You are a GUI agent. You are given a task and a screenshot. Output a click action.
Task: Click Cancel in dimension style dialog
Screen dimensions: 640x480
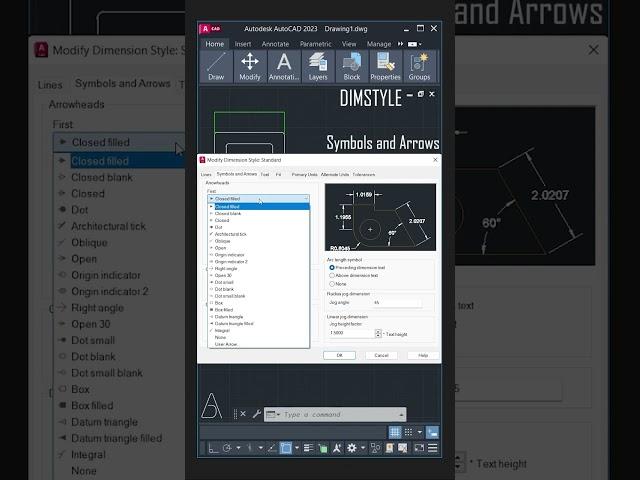[381, 355]
